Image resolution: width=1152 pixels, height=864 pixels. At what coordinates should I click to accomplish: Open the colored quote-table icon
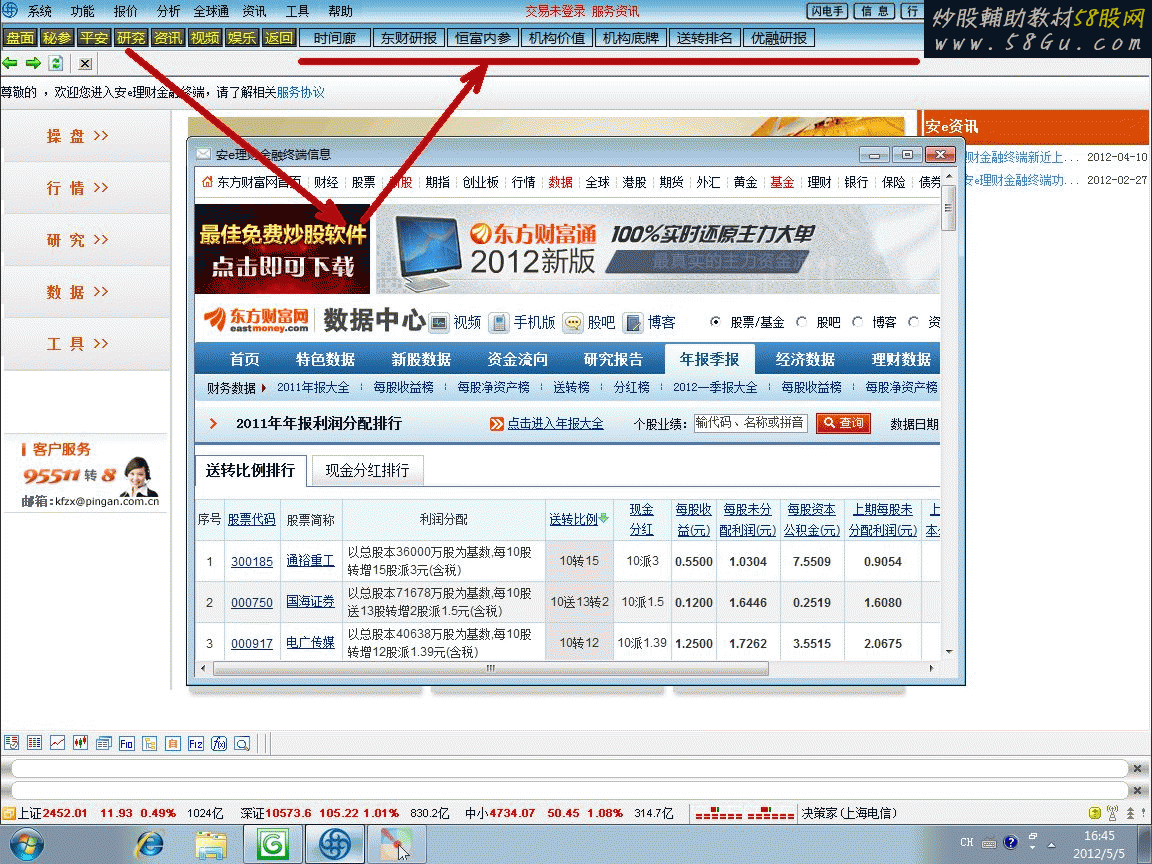pyautogui.click(x=35, y=743)
